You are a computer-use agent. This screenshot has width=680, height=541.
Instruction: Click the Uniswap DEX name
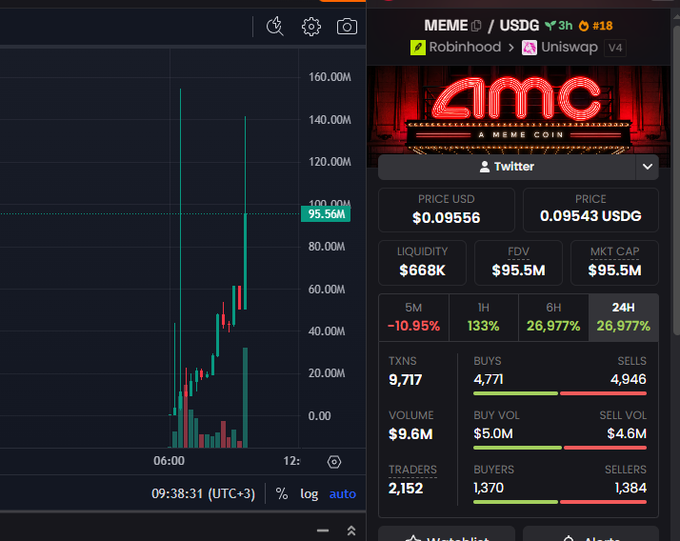(569, 47)
